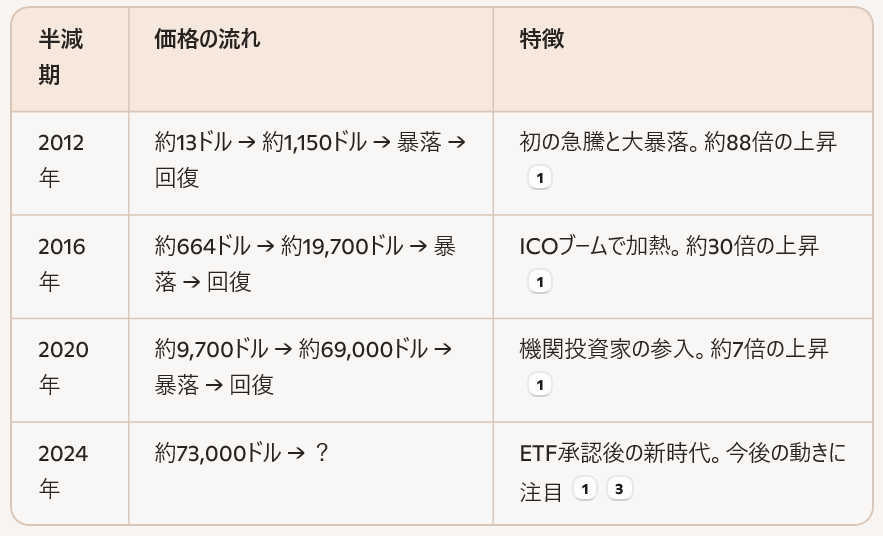Click citation badge 3 in the 2024 row
The width and height of the screenshot is (883, 536).
tap(619, 489)
